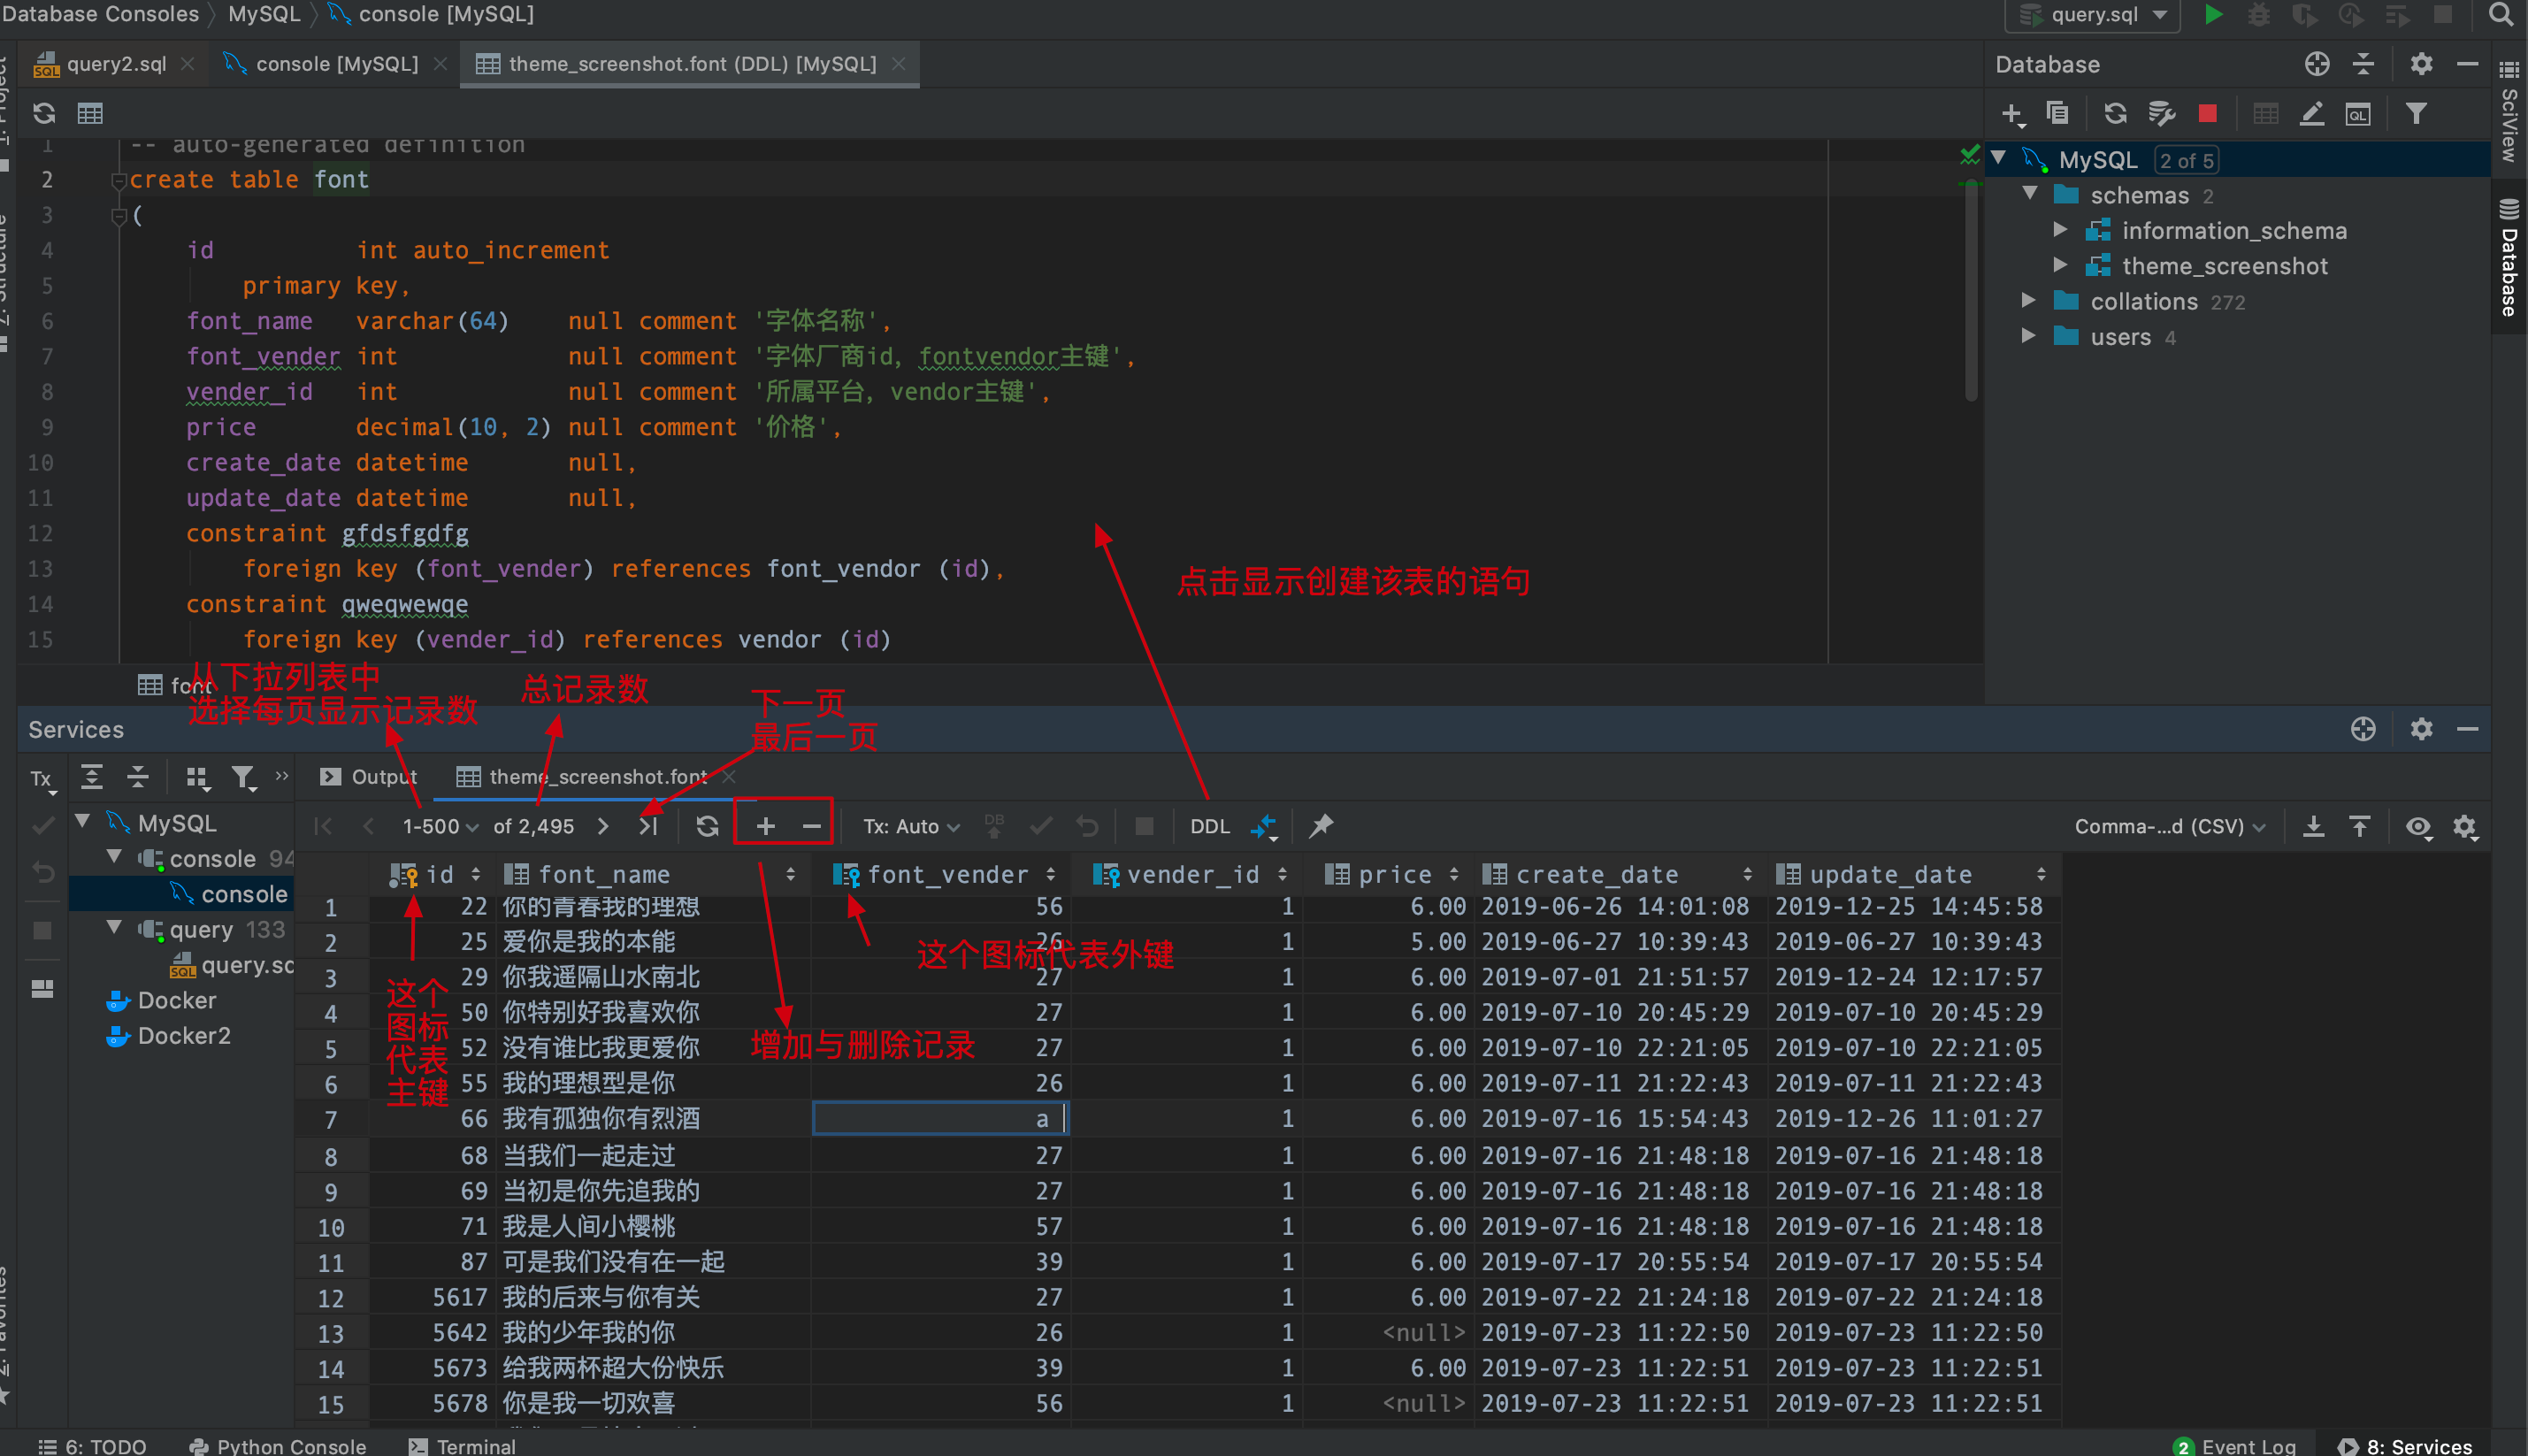Open the Output tab in Services

(x=369, y=777)
